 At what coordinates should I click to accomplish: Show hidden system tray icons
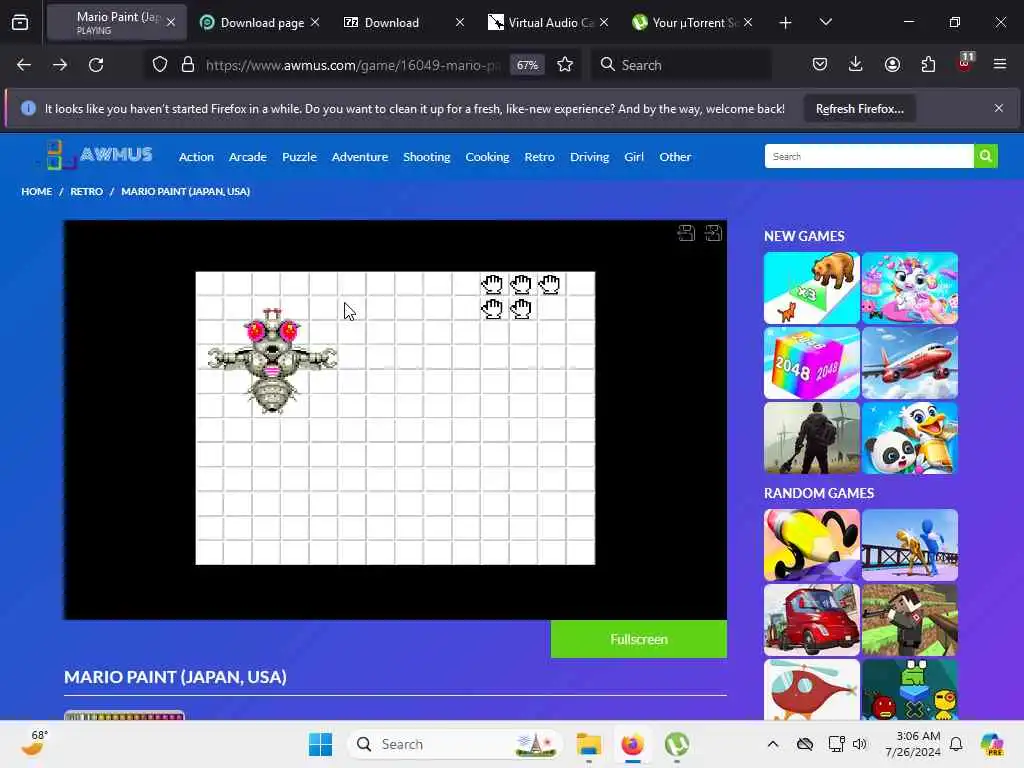773,744
